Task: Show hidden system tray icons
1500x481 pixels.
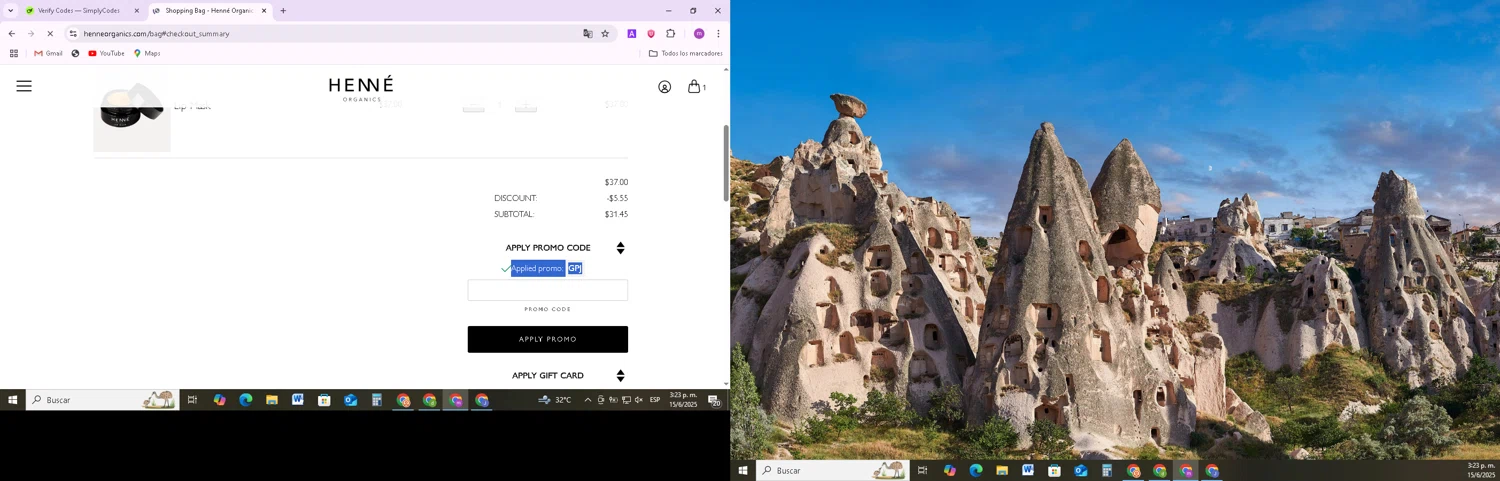Action: (x=587, y=400)
